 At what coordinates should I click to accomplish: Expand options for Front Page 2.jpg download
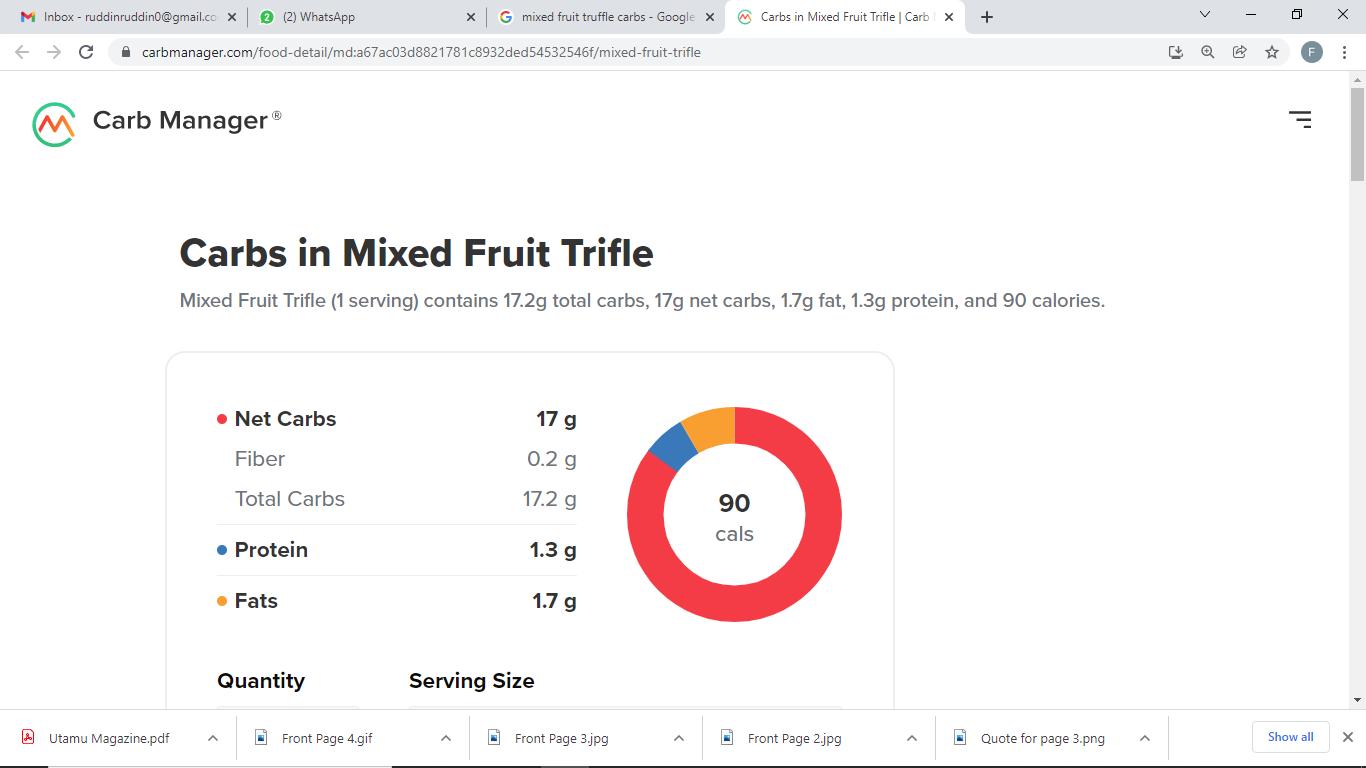[911, 738]
